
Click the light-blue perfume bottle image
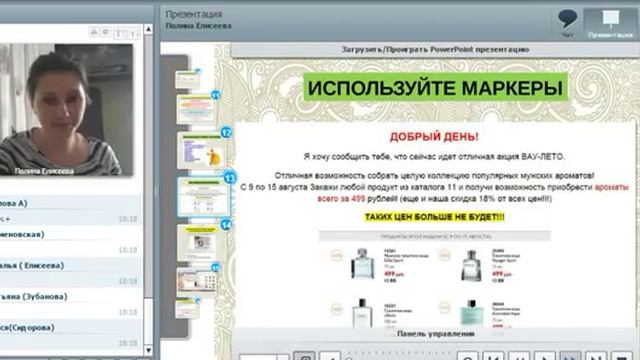362,264
